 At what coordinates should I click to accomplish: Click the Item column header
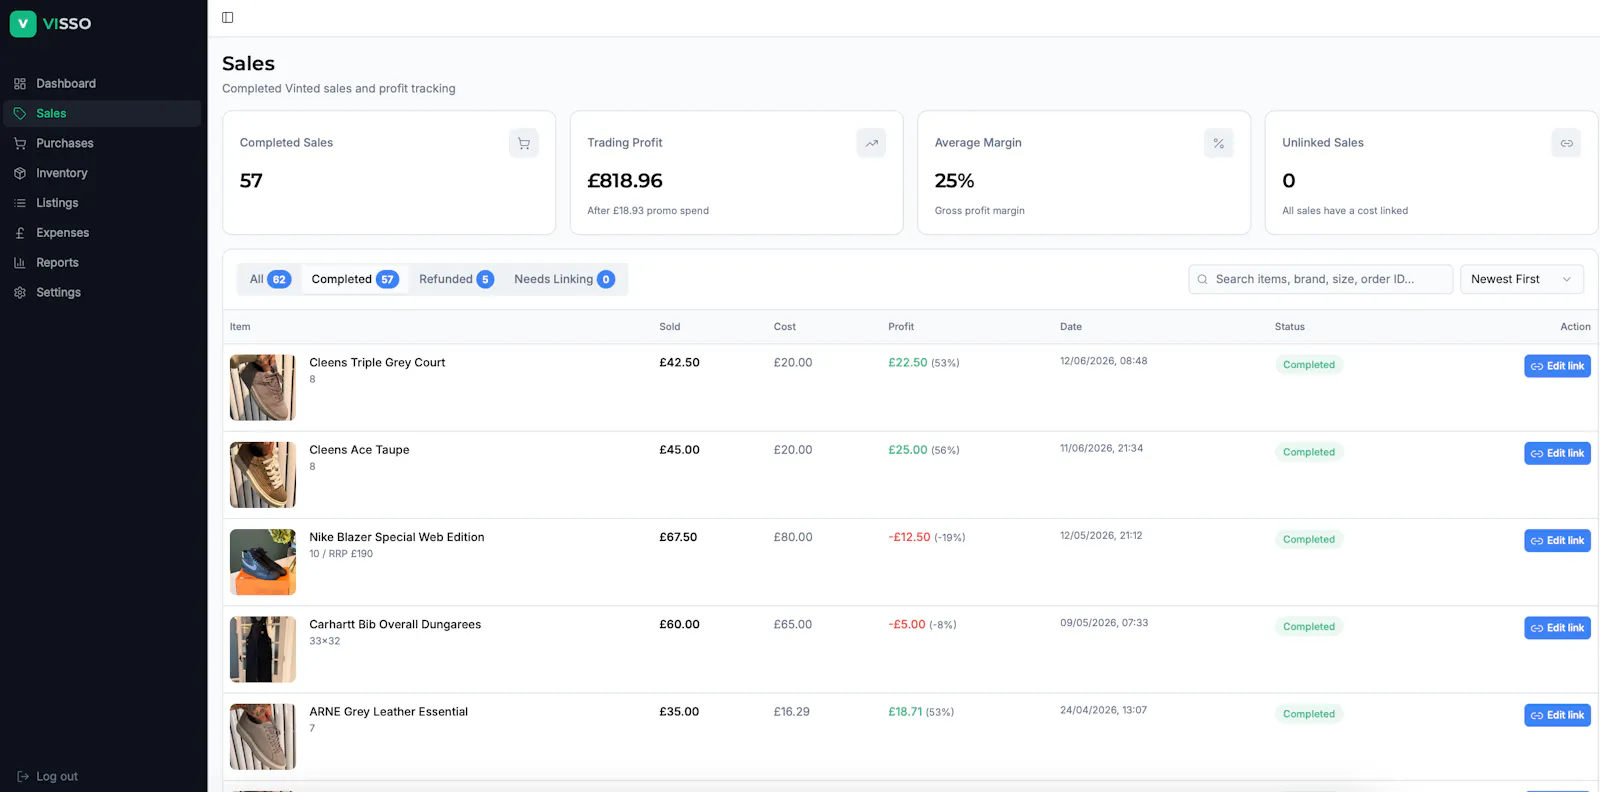pos(240,327)
